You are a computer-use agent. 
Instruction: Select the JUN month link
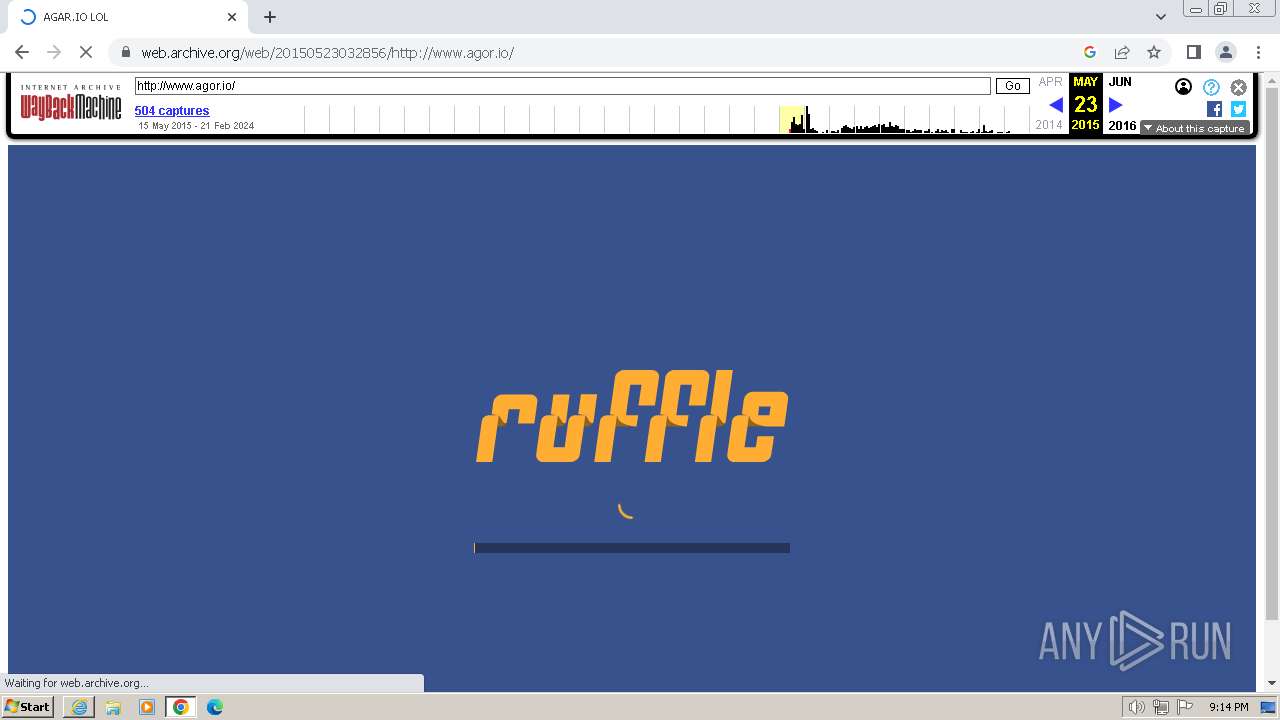point(1120,82)
